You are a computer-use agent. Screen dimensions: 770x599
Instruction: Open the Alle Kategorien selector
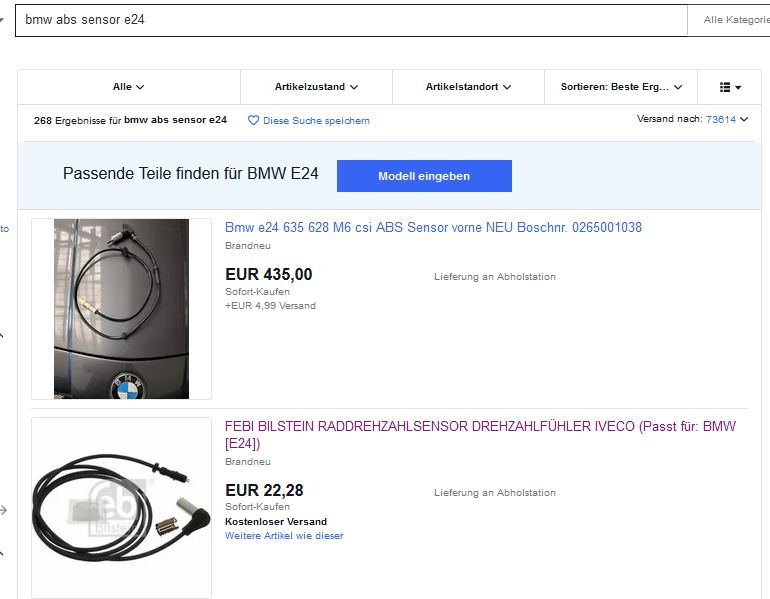tap(735, 20)
